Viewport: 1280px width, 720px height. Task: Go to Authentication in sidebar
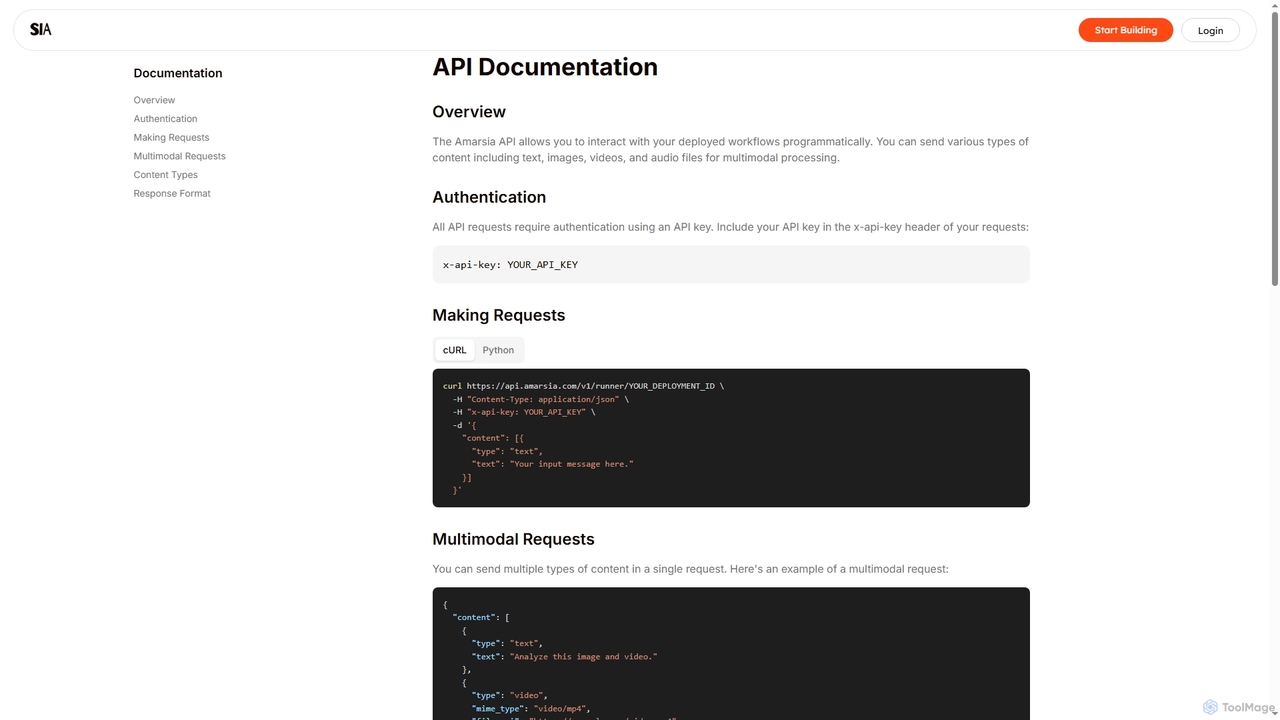tap(165, 119)
